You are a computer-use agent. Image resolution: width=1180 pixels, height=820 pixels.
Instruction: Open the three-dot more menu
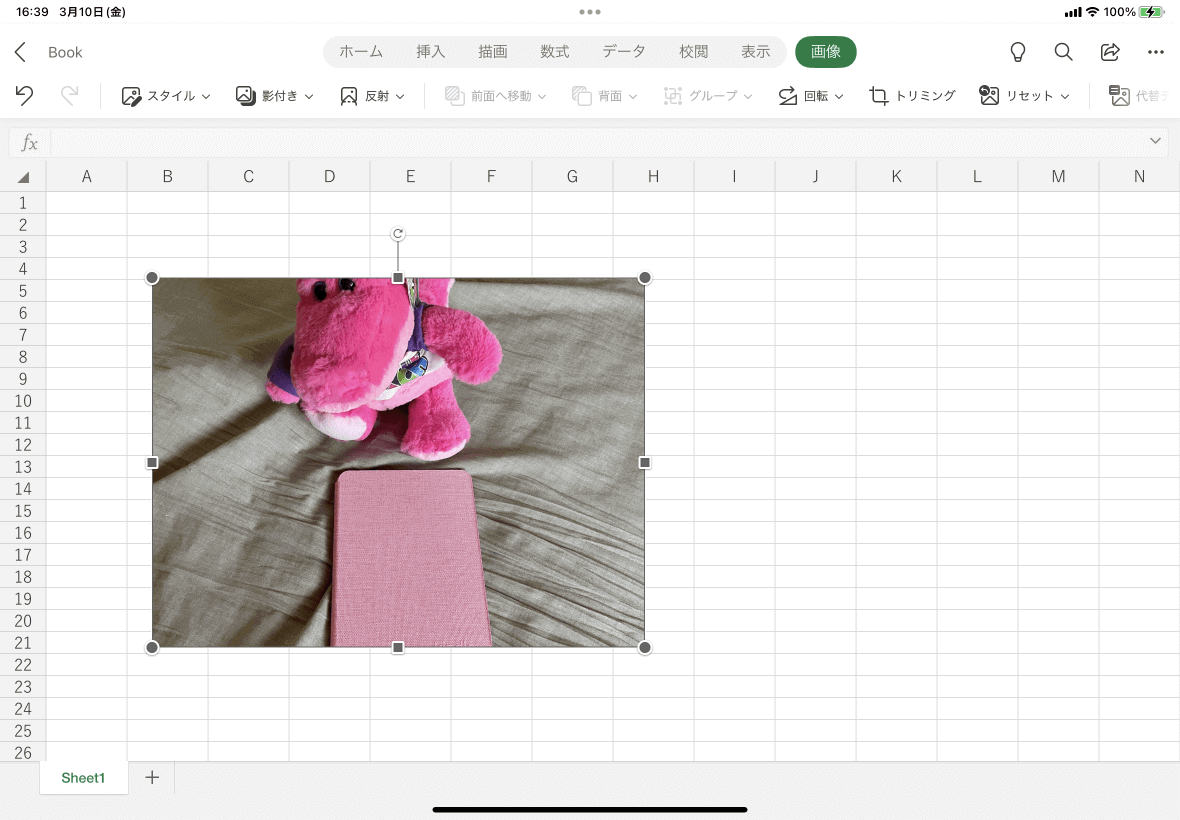1156,52
